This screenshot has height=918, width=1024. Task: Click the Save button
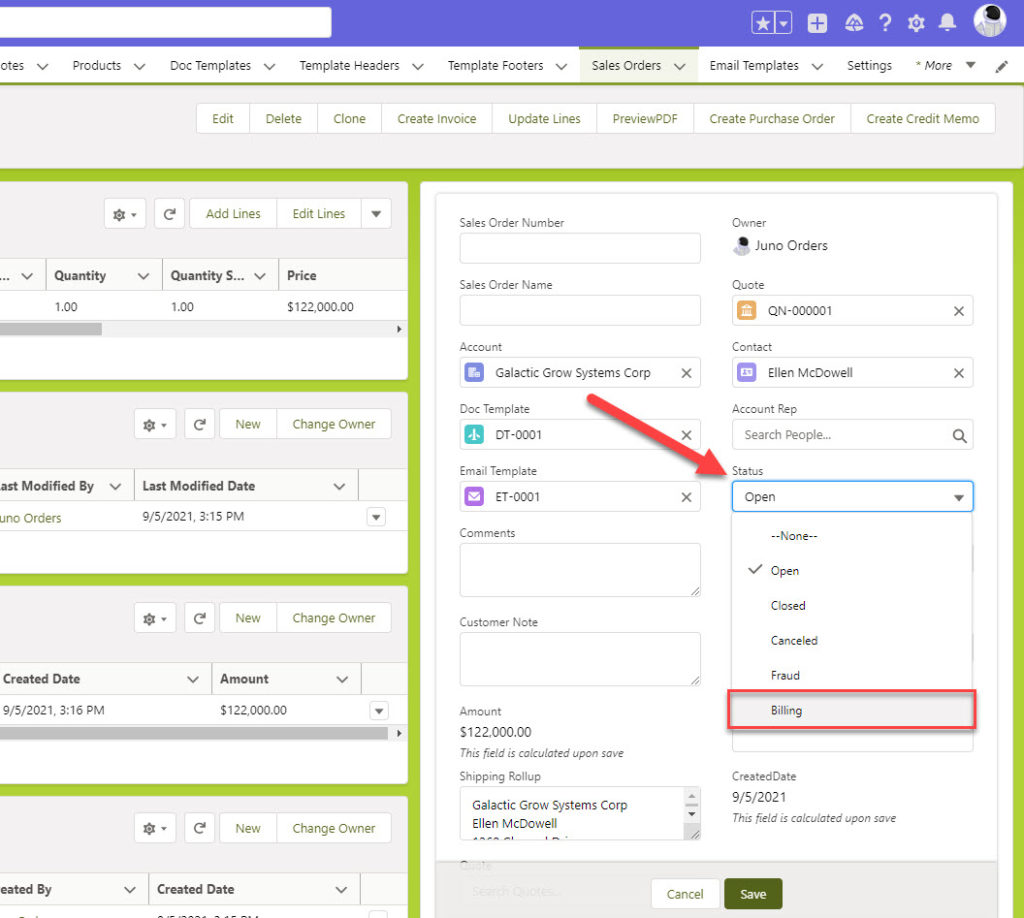[x=753, y=894]
